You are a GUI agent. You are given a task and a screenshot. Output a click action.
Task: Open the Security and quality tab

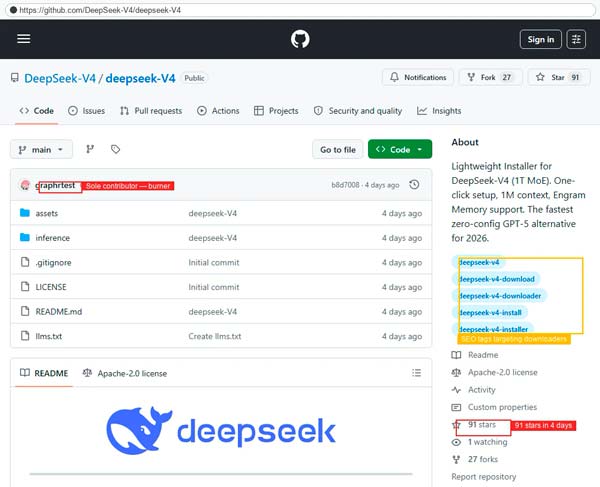click(x=358, y=111)
